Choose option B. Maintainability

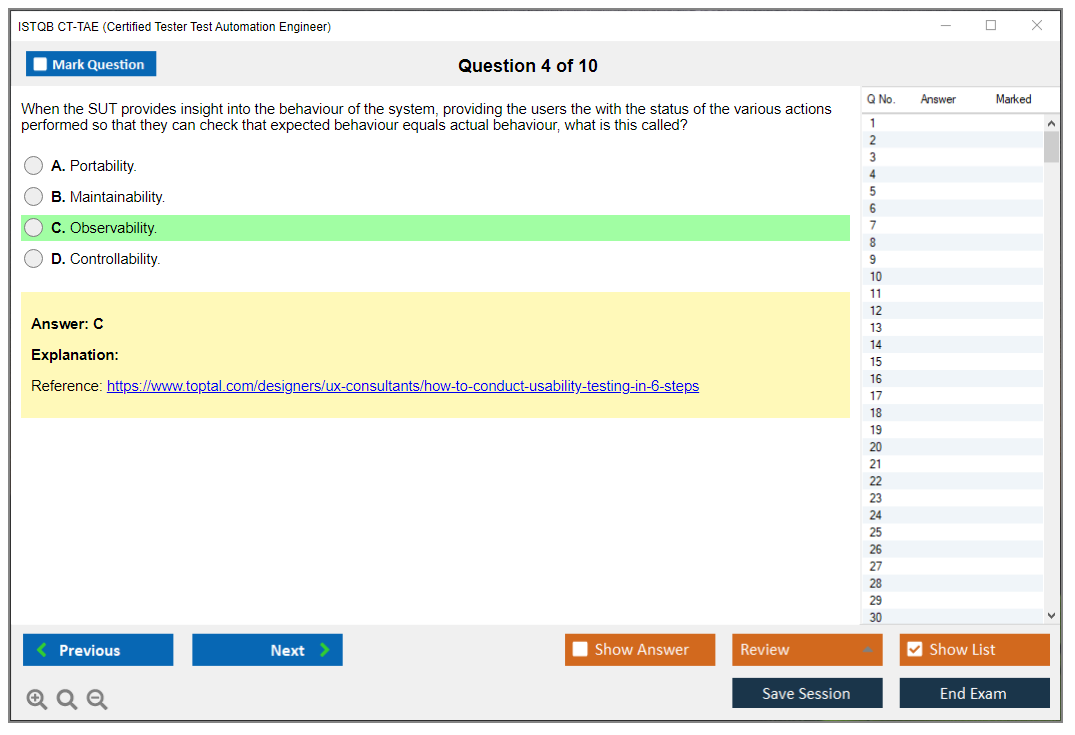click(34, 197)
